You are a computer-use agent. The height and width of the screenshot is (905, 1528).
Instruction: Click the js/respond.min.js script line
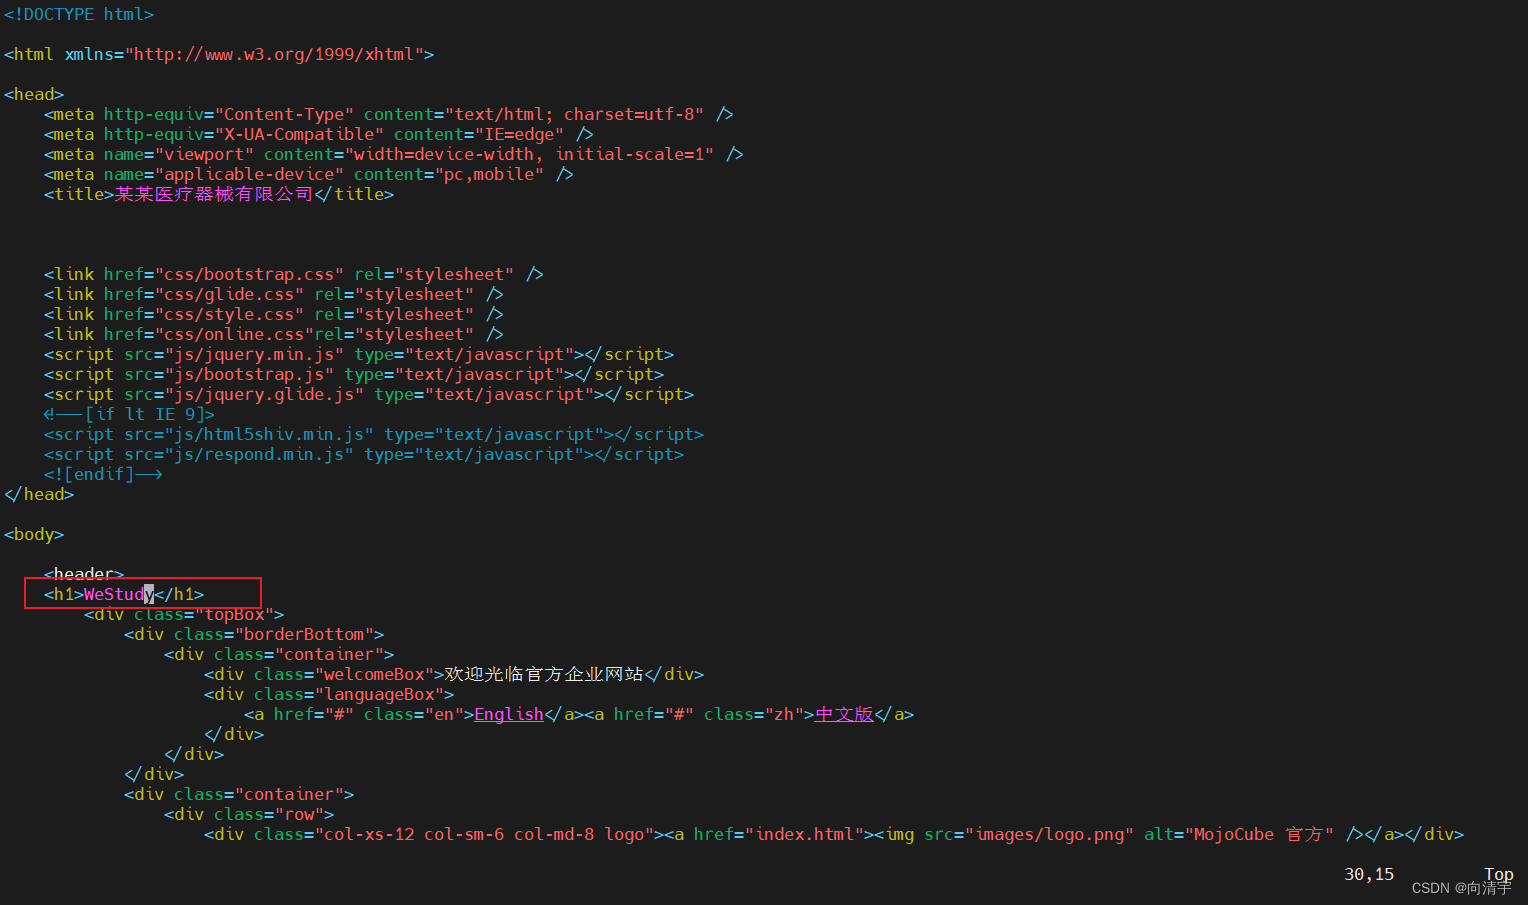[x=364, y=454]
